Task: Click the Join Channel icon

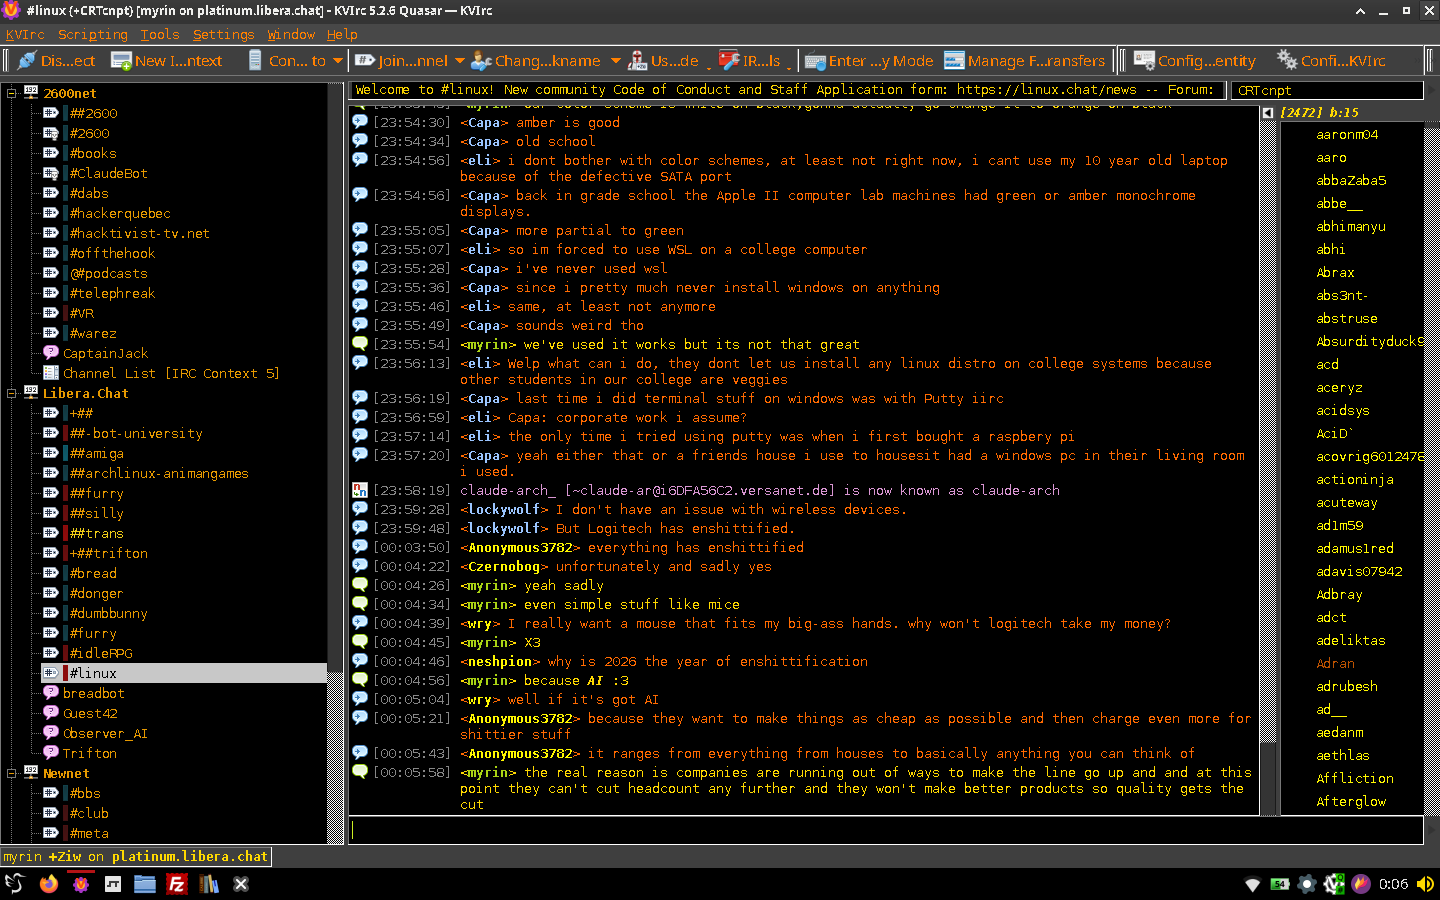Action: point(365,61)
